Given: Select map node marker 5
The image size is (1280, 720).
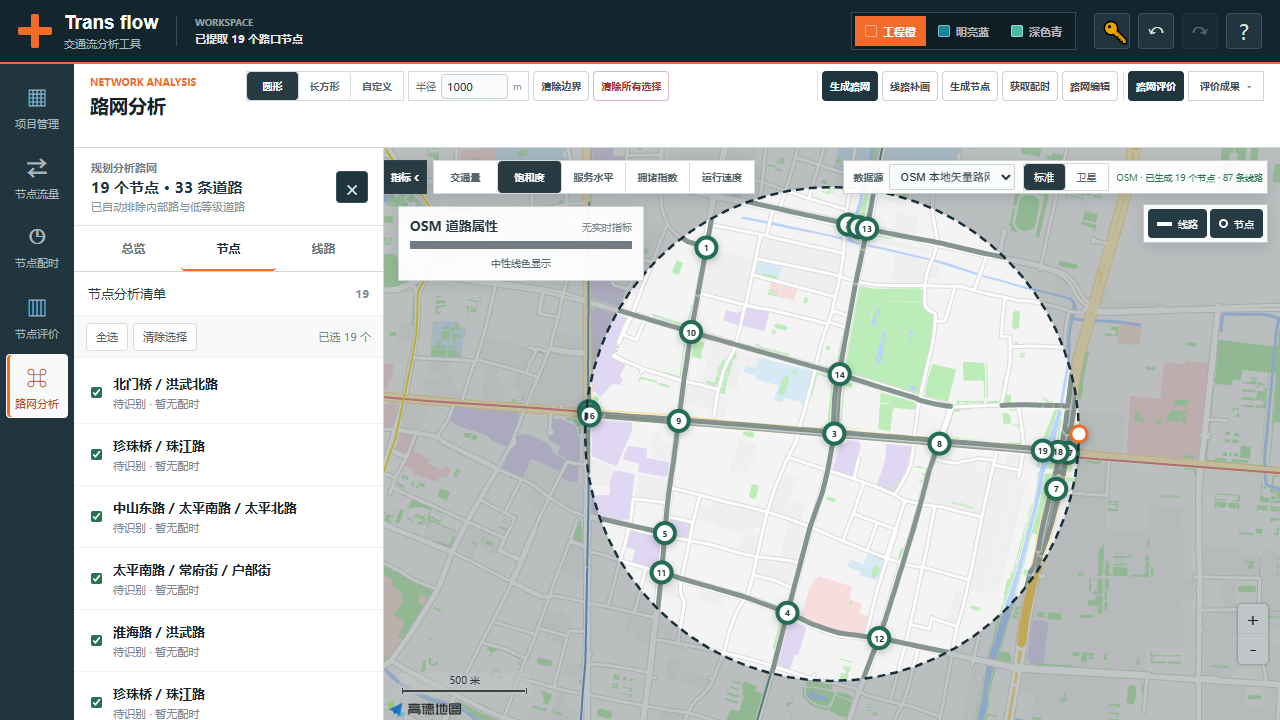Looking at the screenshot, I should (665, 534).
